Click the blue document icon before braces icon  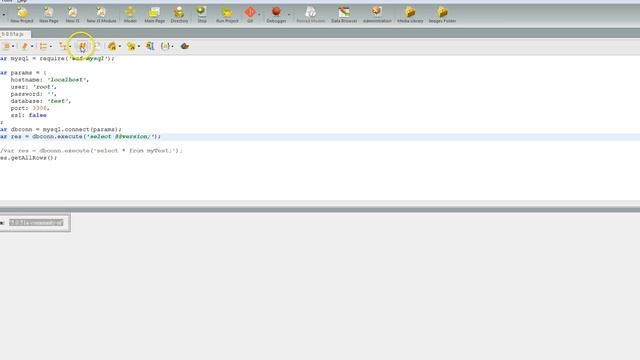click(150, 46)
